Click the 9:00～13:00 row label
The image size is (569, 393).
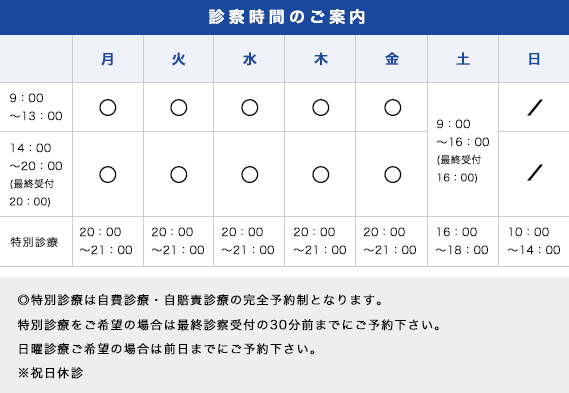tap(36, 107)
